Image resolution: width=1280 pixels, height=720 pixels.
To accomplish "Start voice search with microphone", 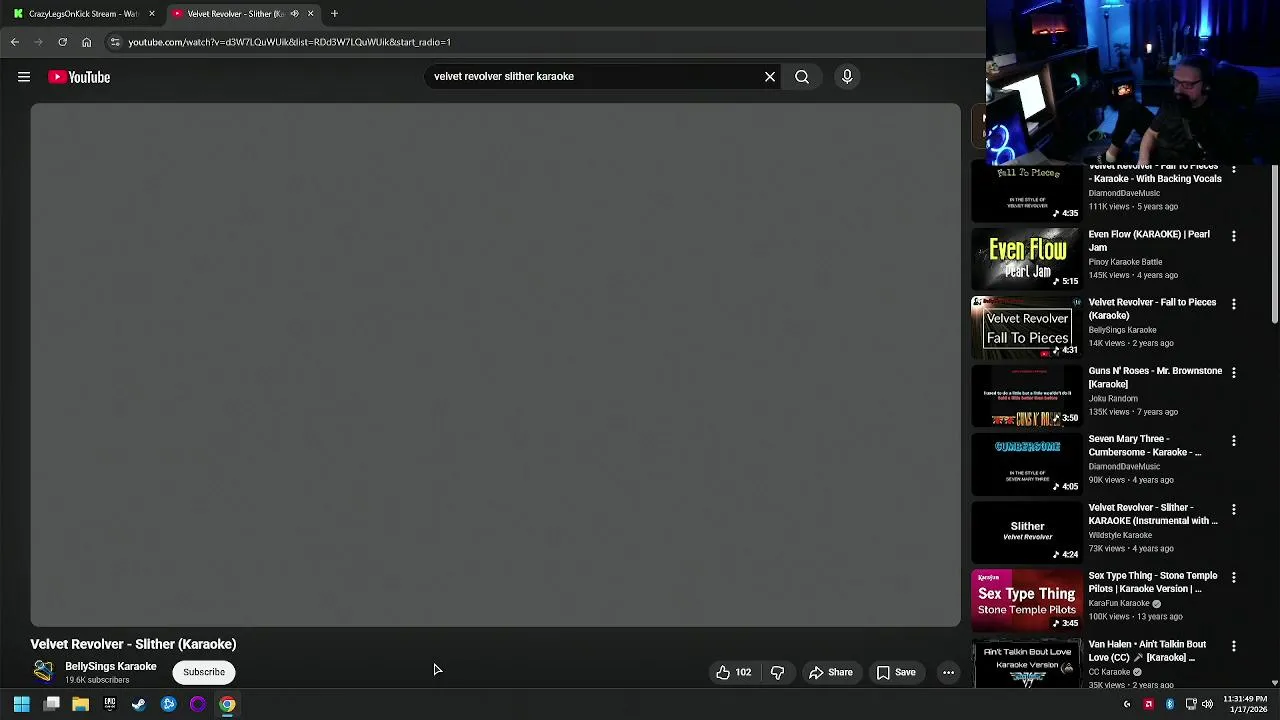I will [847, 76].
